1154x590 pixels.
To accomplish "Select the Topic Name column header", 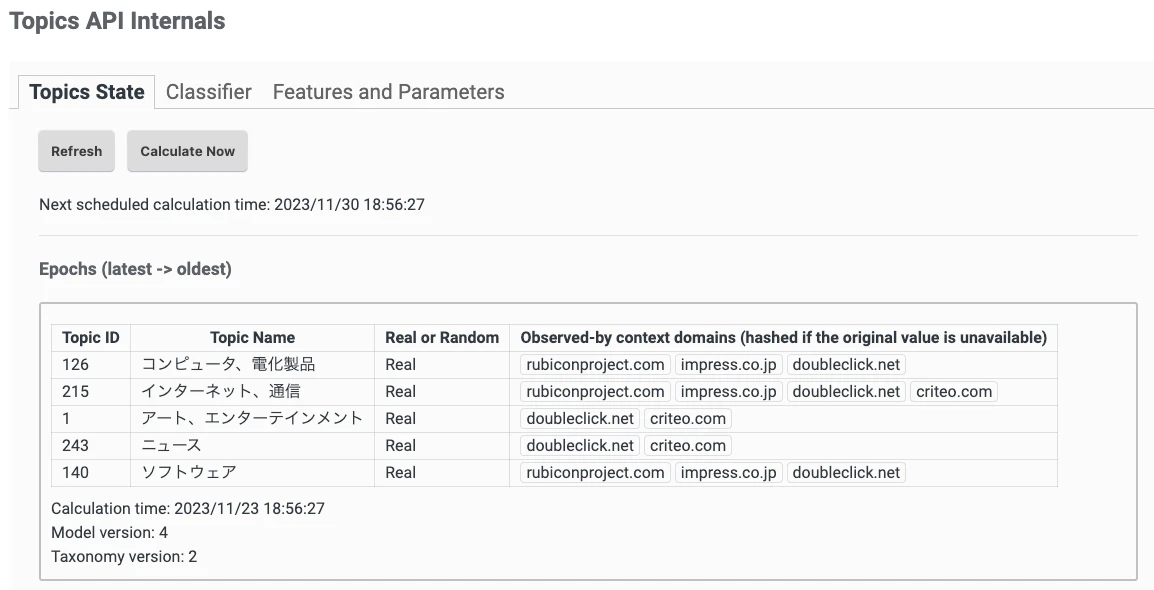I will click(x=253, y=337).
